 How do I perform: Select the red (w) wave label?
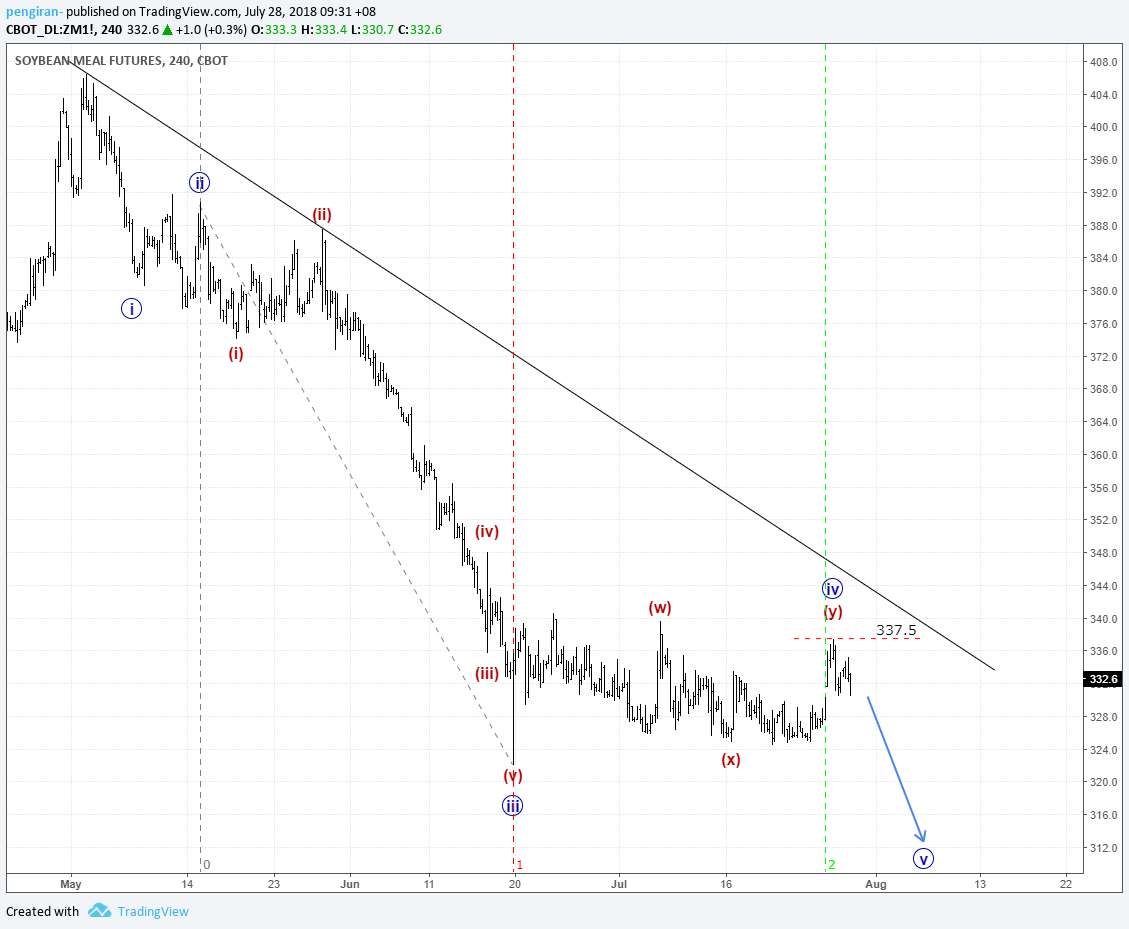tap(660, 608)
